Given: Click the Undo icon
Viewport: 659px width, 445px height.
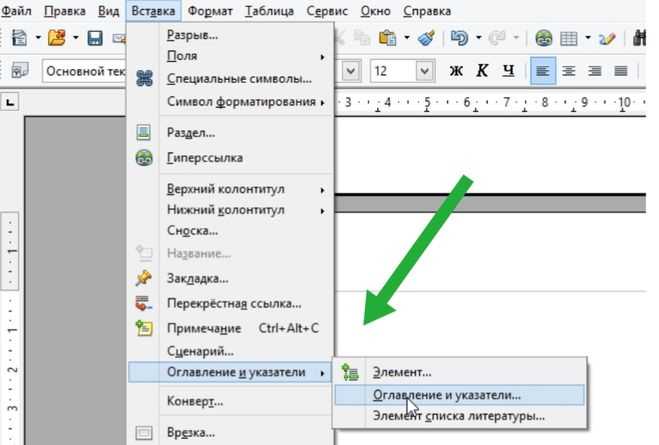Looking at the screenshot, I should tap(459, 38).
